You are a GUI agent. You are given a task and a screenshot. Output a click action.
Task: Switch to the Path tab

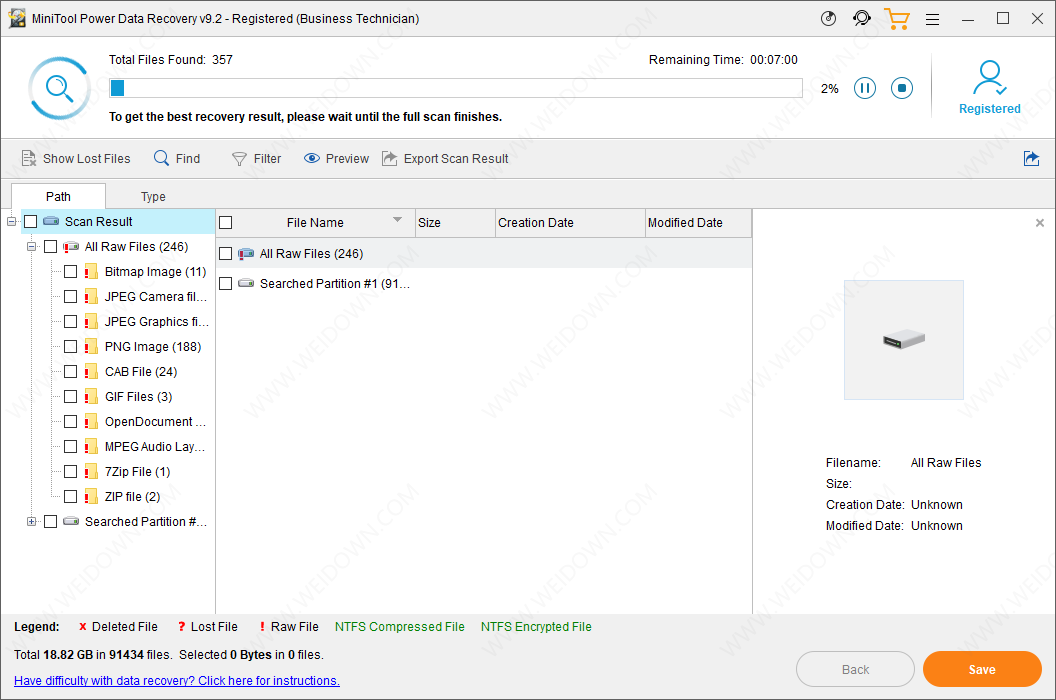(58, 196)
